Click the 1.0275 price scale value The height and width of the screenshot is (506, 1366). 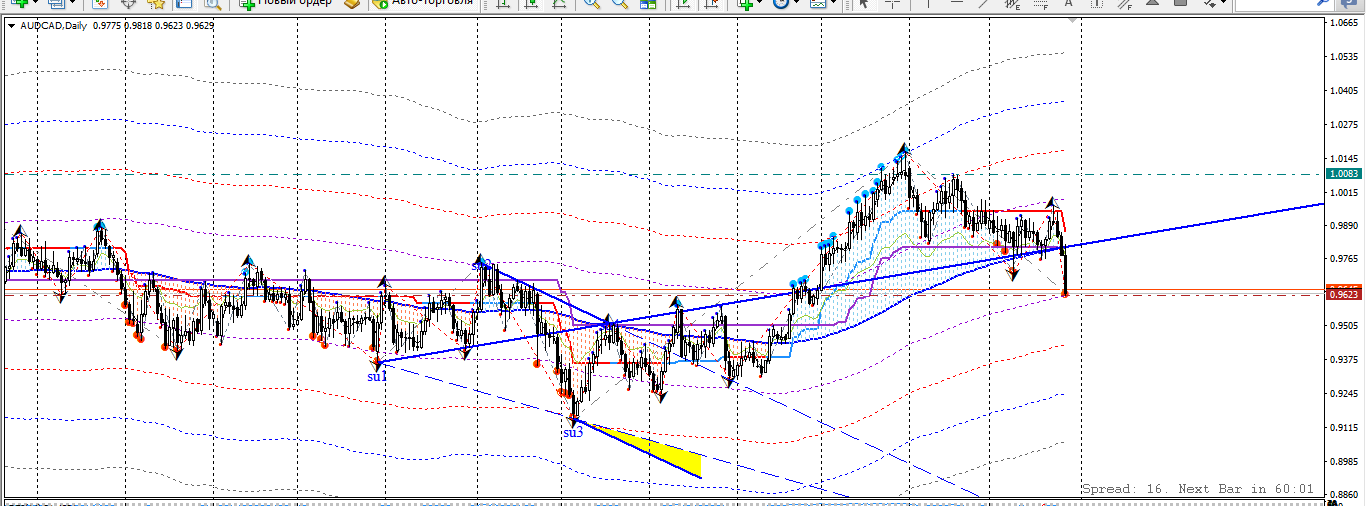[1346, 125]
